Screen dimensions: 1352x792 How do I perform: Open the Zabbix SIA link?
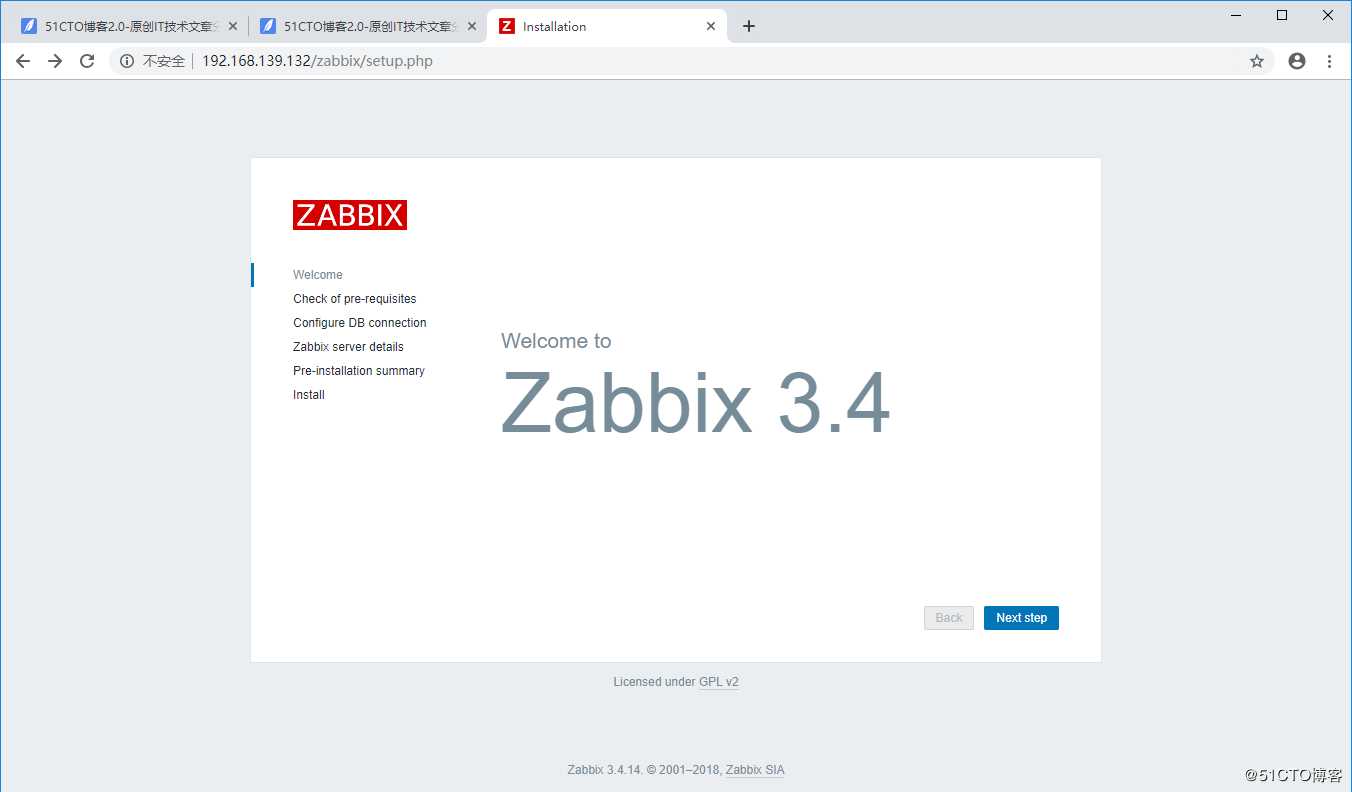click(x=755, y=770)
